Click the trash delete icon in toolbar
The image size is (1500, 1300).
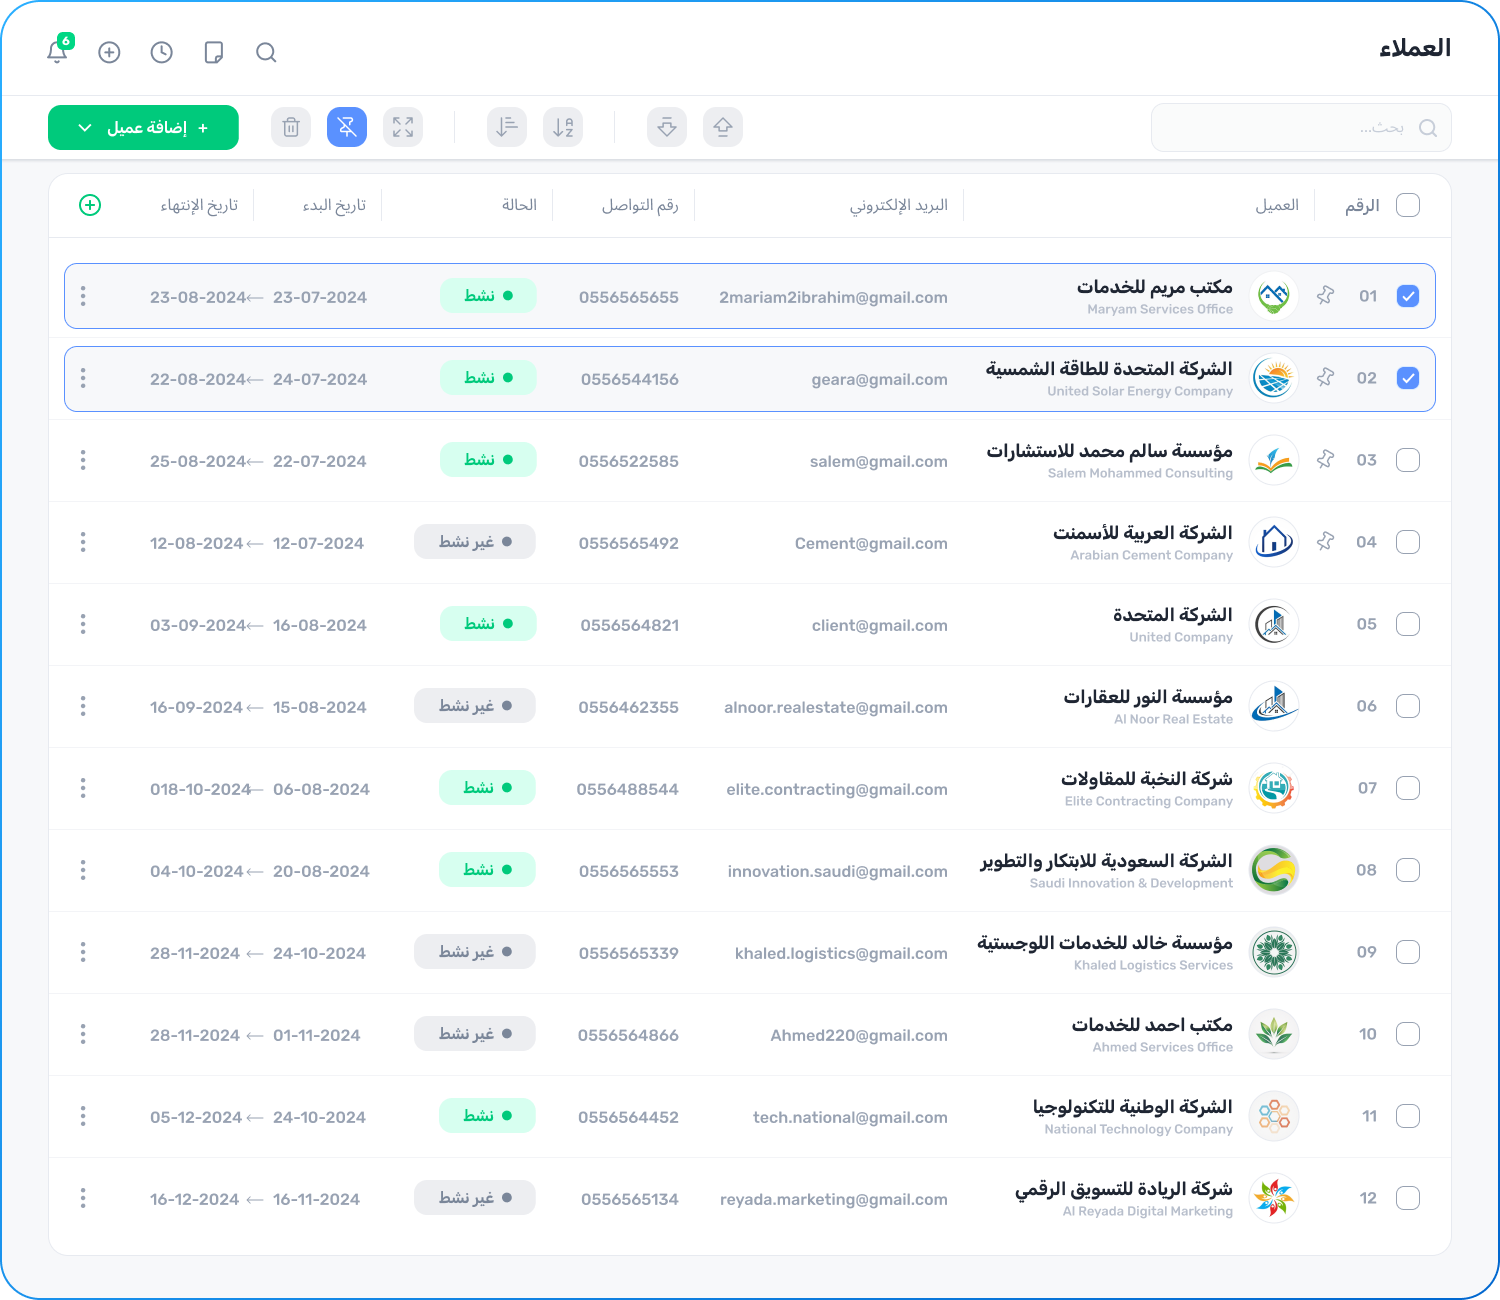click(291, 127)
